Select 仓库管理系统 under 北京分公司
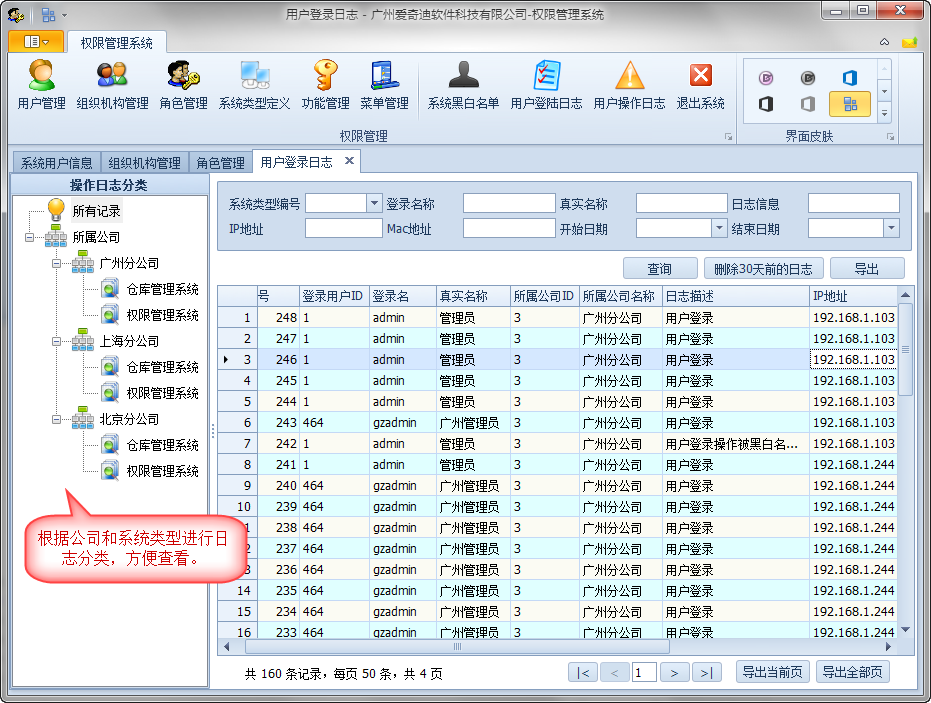Image resolution: width=931 pixels, height=703 pixels. pos(162,445)
